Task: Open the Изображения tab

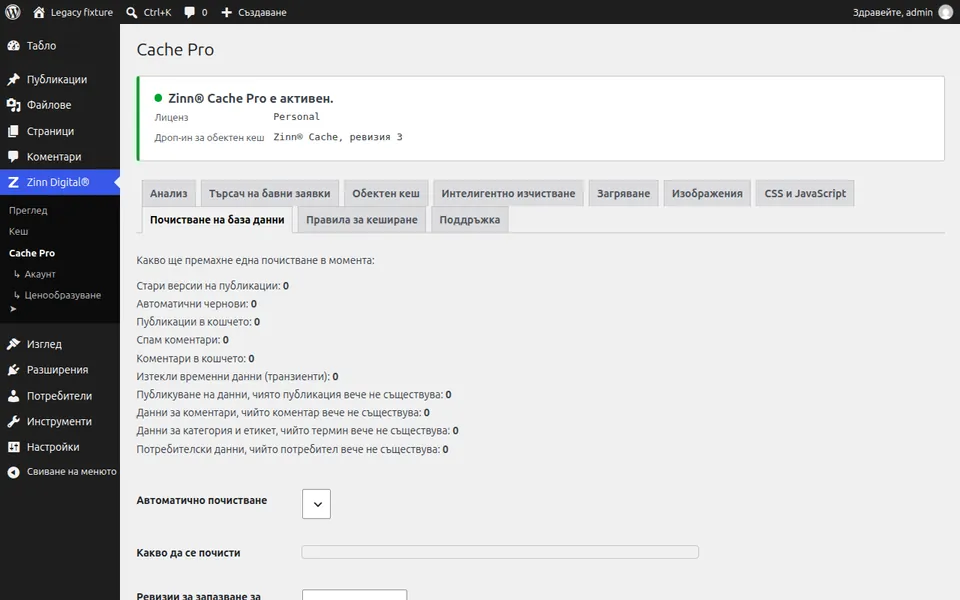Action: 707,193
